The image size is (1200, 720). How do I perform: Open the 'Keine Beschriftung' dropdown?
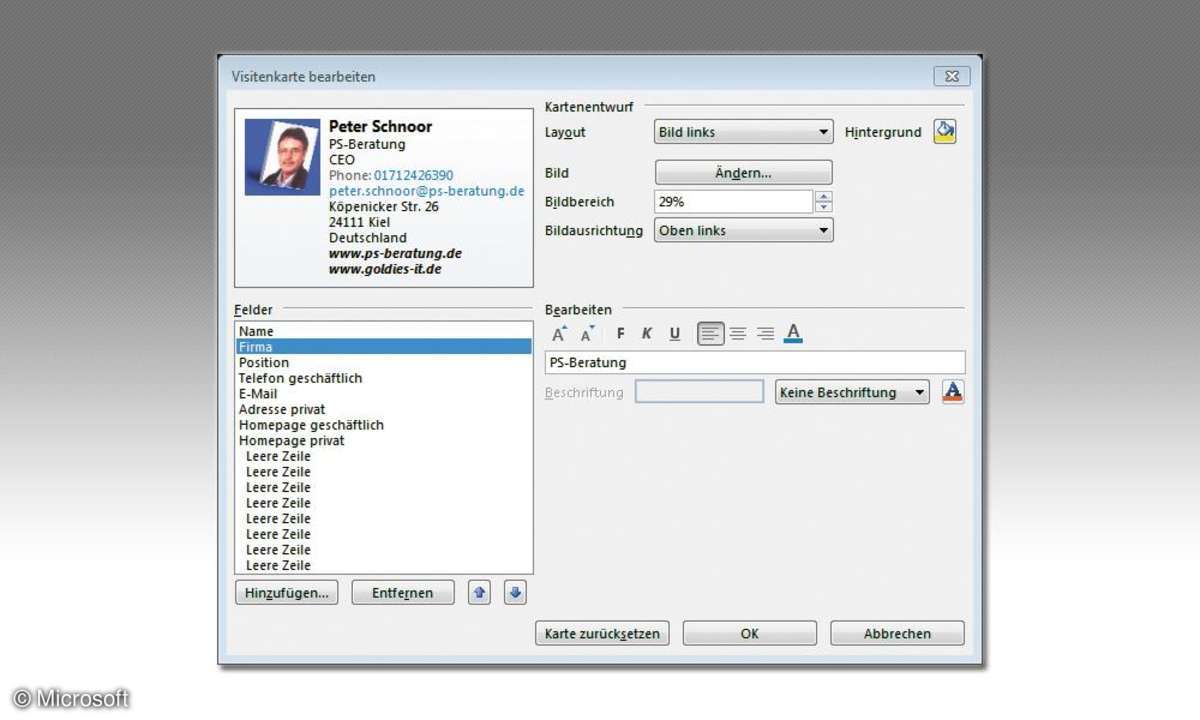click(x=853, y=392)
